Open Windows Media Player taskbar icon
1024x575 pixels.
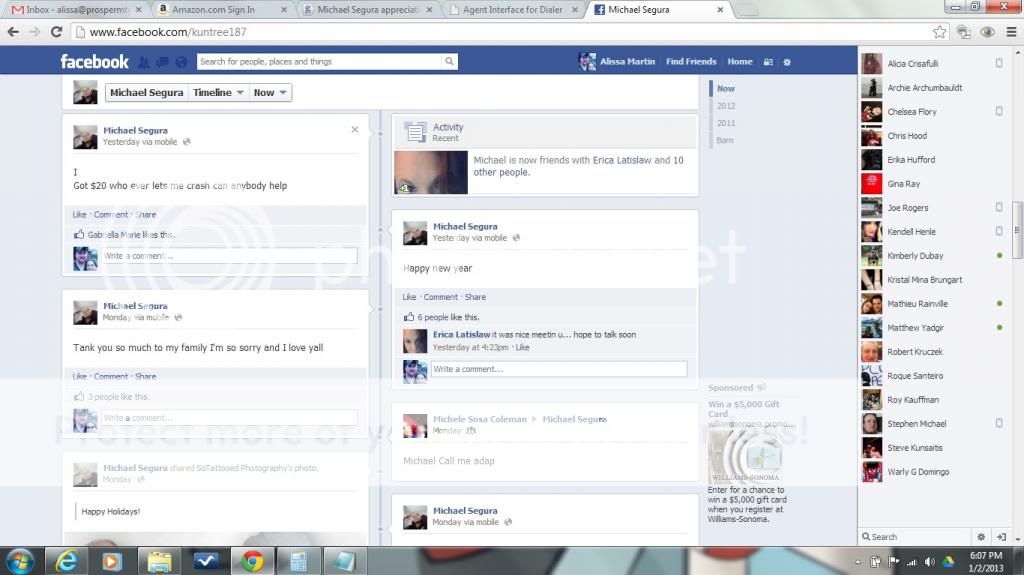coord(112,561)
